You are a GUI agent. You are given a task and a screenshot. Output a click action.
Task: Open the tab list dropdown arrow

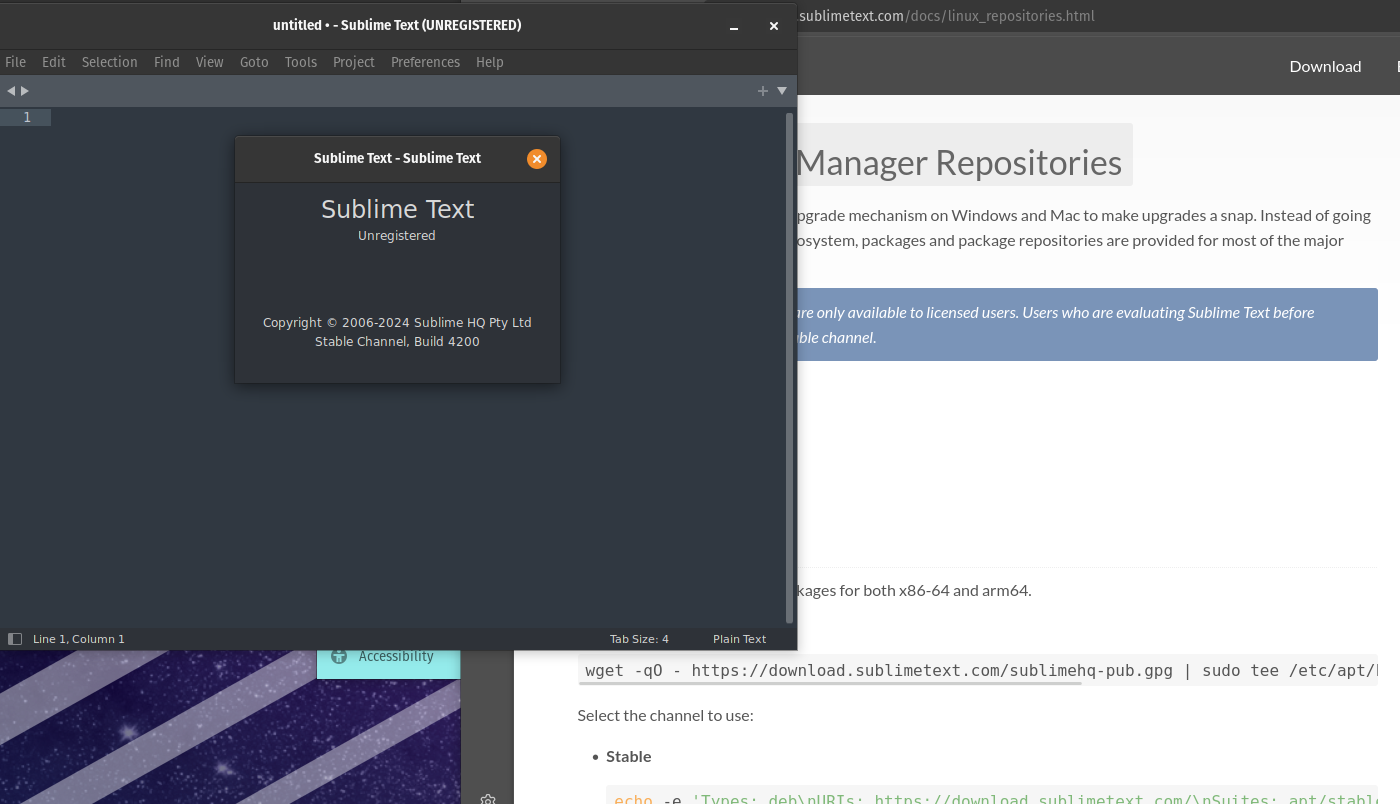pyautogui.click(x=782, y=91)
